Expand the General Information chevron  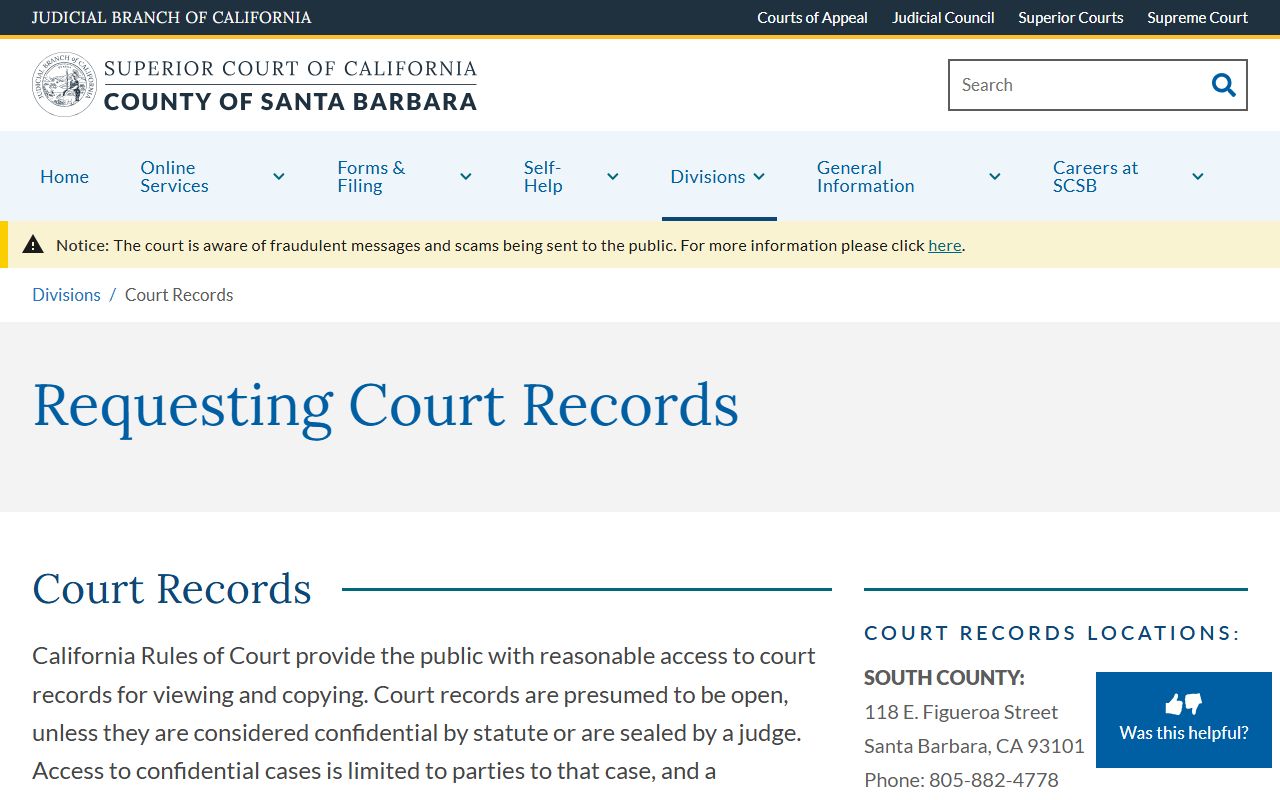(995, 177)
